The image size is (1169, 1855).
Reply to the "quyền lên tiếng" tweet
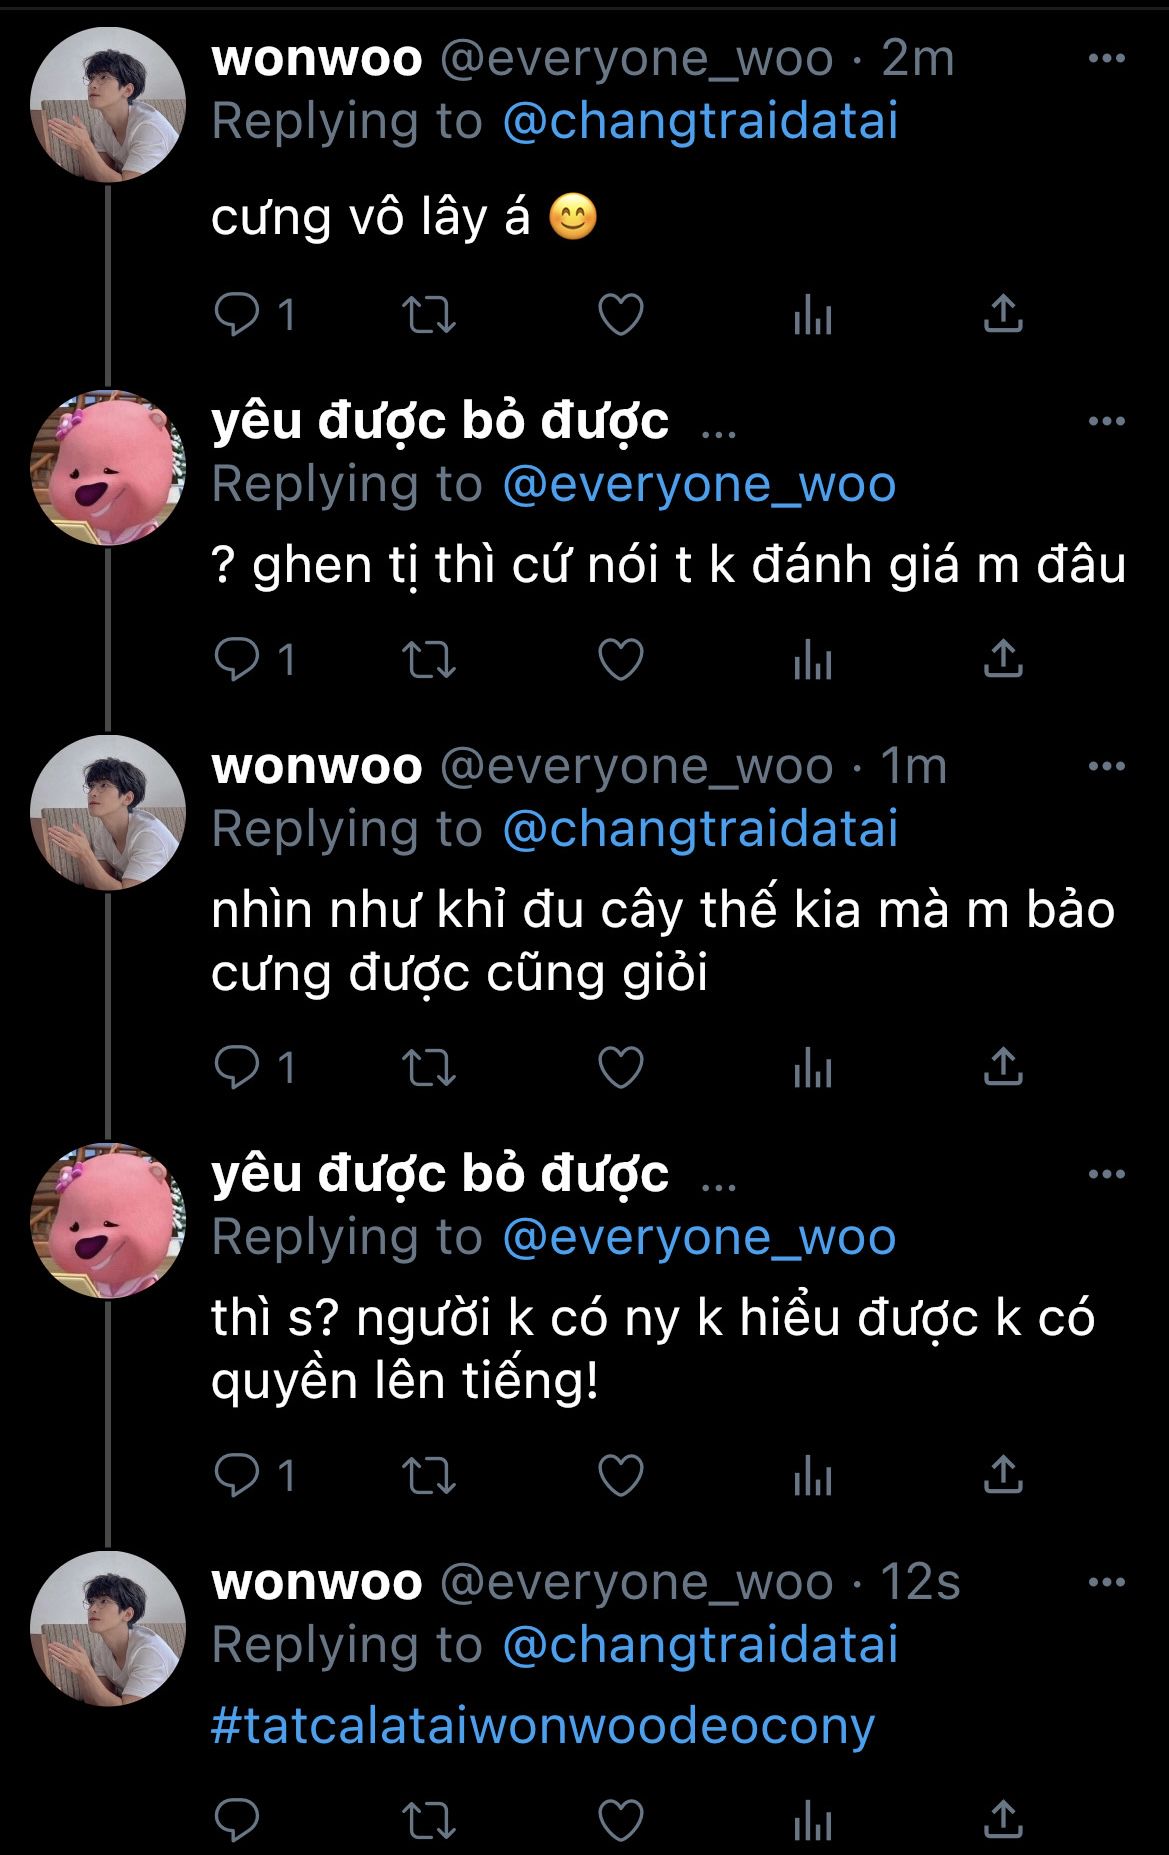tap(237, 1476)
